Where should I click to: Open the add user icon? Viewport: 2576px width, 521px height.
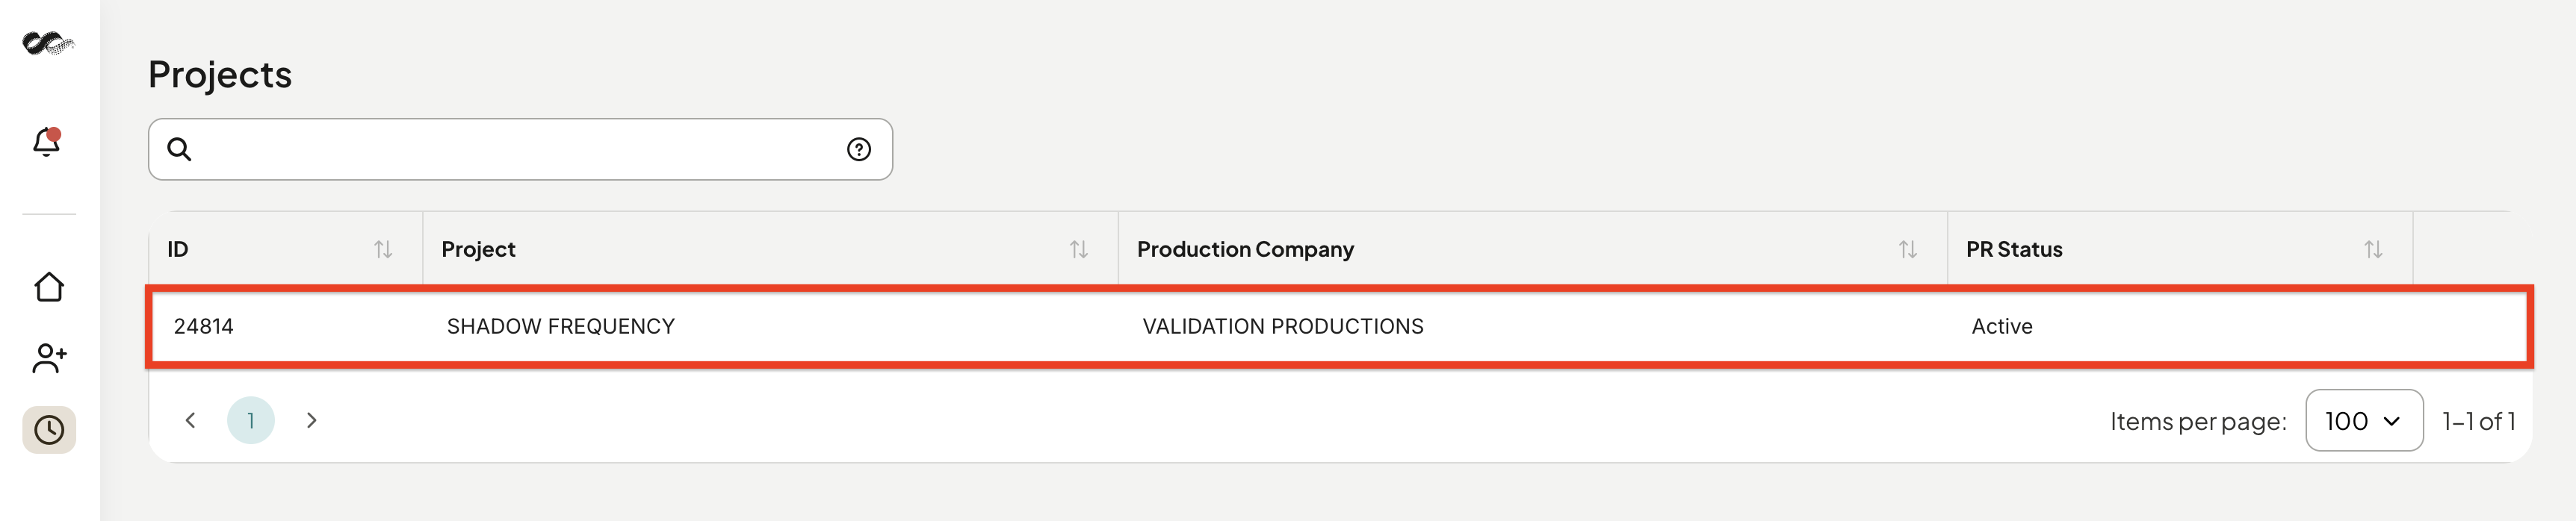click(x=49, y=358)
